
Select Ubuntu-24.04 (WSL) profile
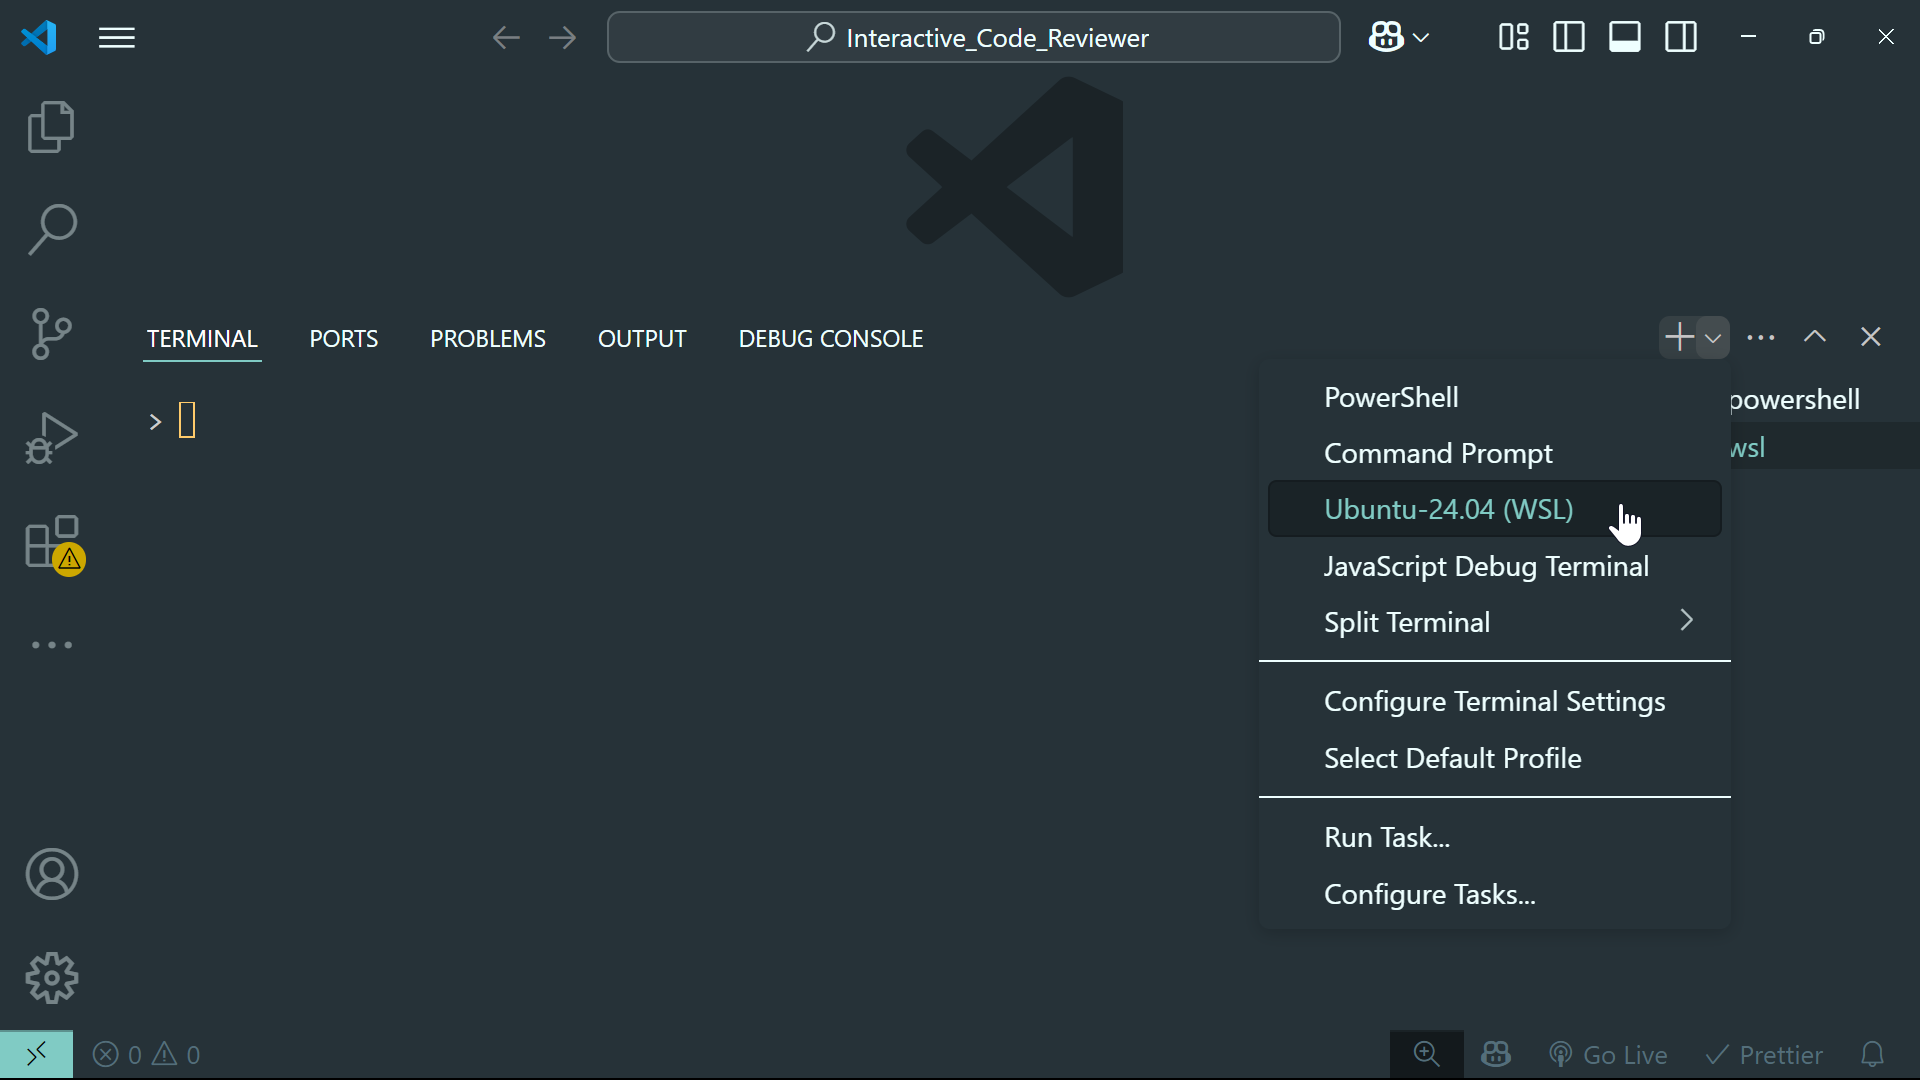[x=1495, y=509]
